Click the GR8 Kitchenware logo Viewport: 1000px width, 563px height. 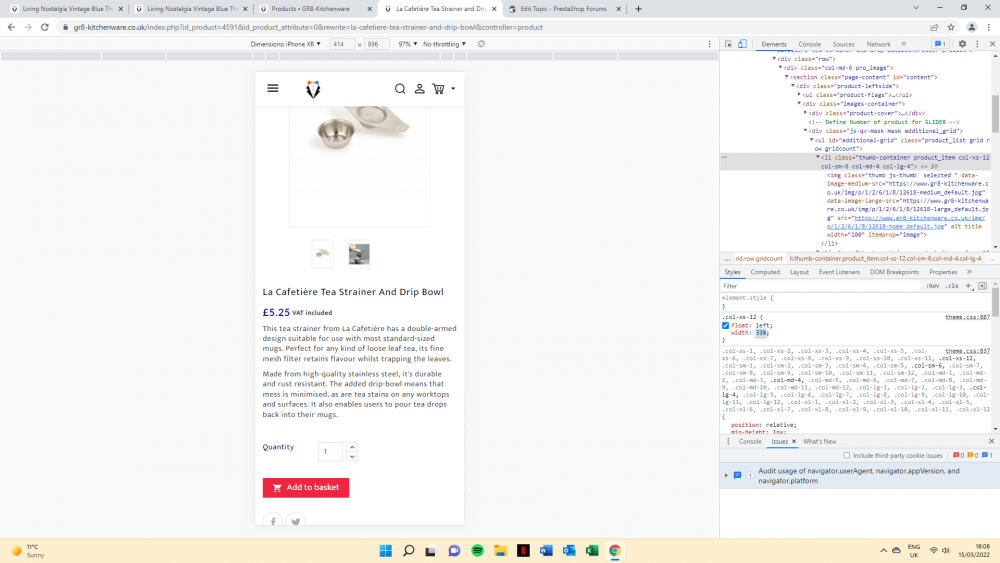pos(312,89)
